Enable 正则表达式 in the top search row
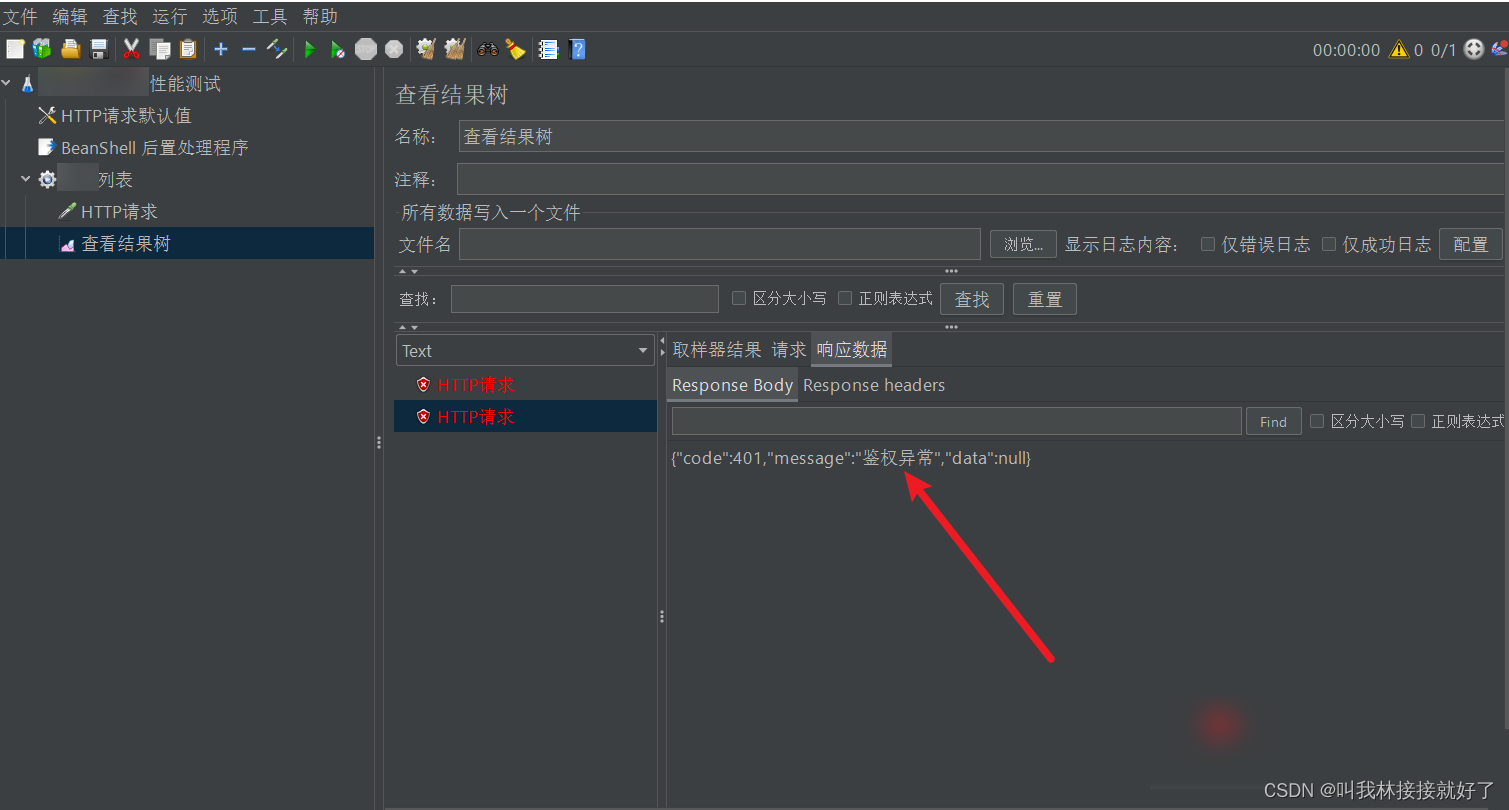 pyautogui.click(x=845, y=298)
